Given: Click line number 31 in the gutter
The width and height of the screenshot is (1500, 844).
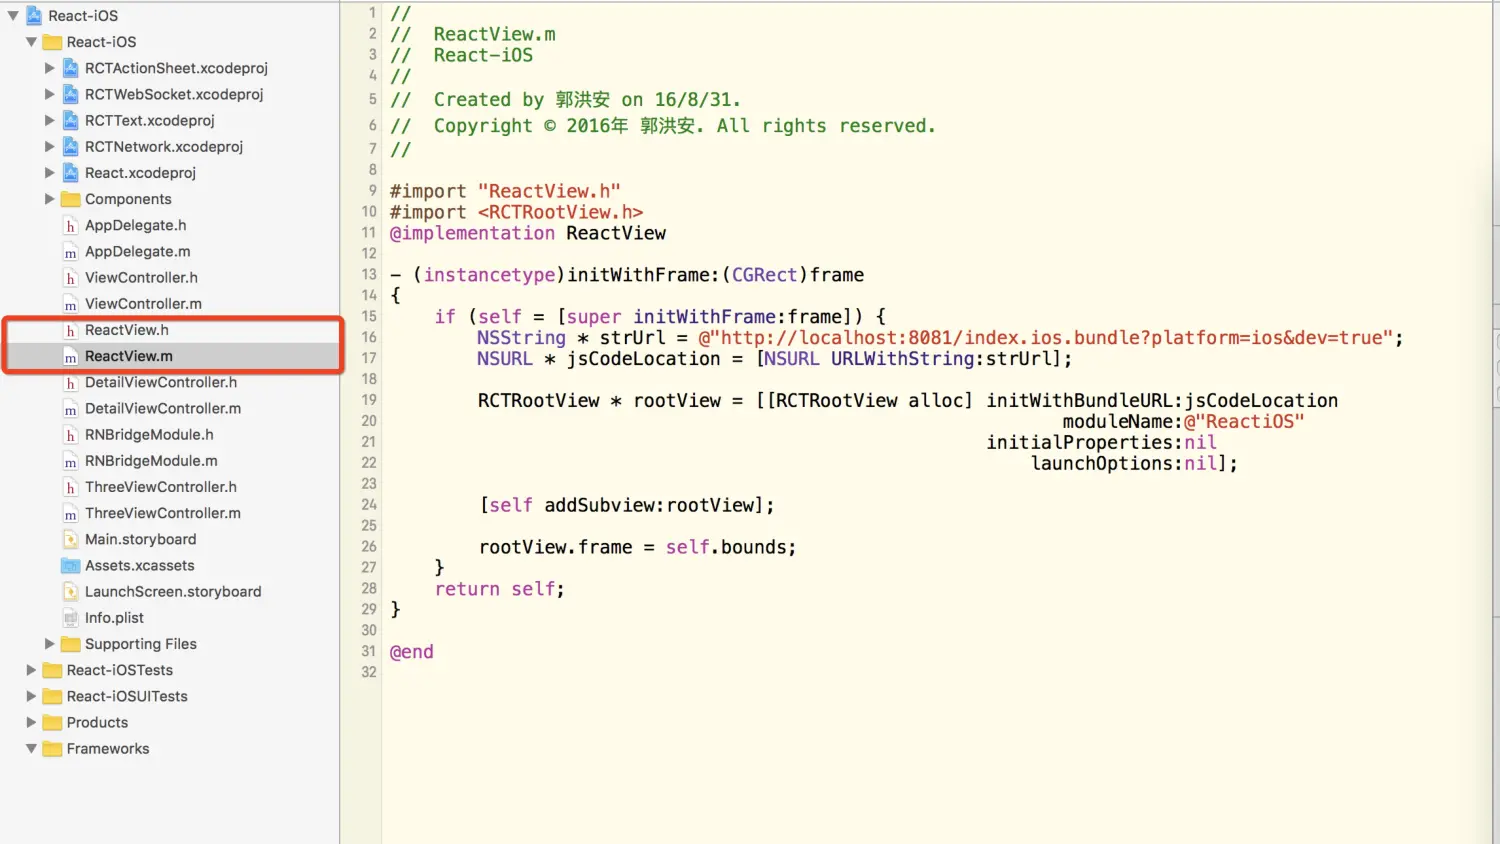Looking at the screenshot, I should click(369, 651).
